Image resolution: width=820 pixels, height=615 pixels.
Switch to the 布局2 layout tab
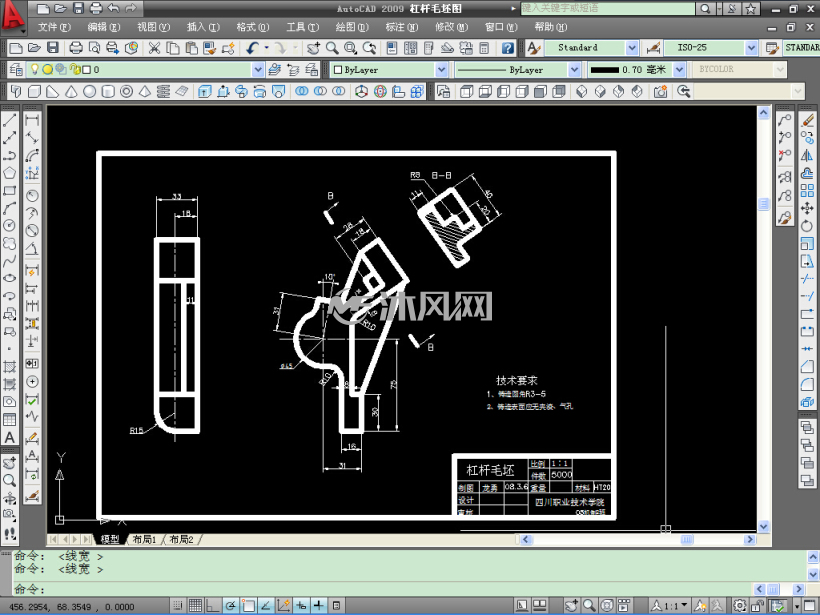point(181,539)
